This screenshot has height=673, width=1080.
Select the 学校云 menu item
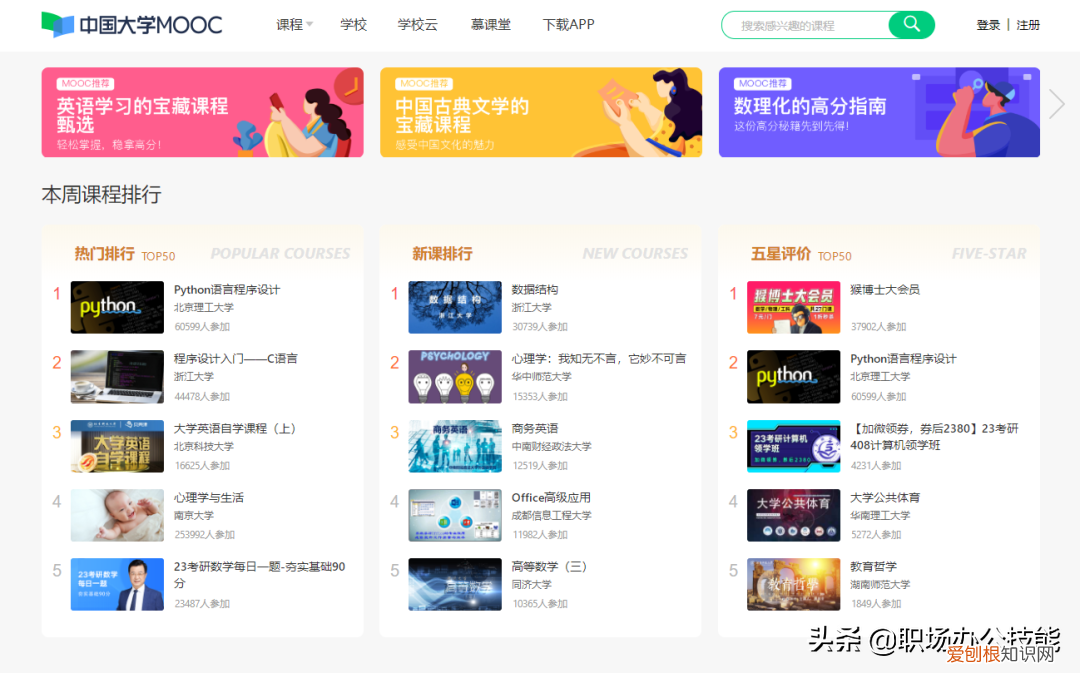[417, 24]
